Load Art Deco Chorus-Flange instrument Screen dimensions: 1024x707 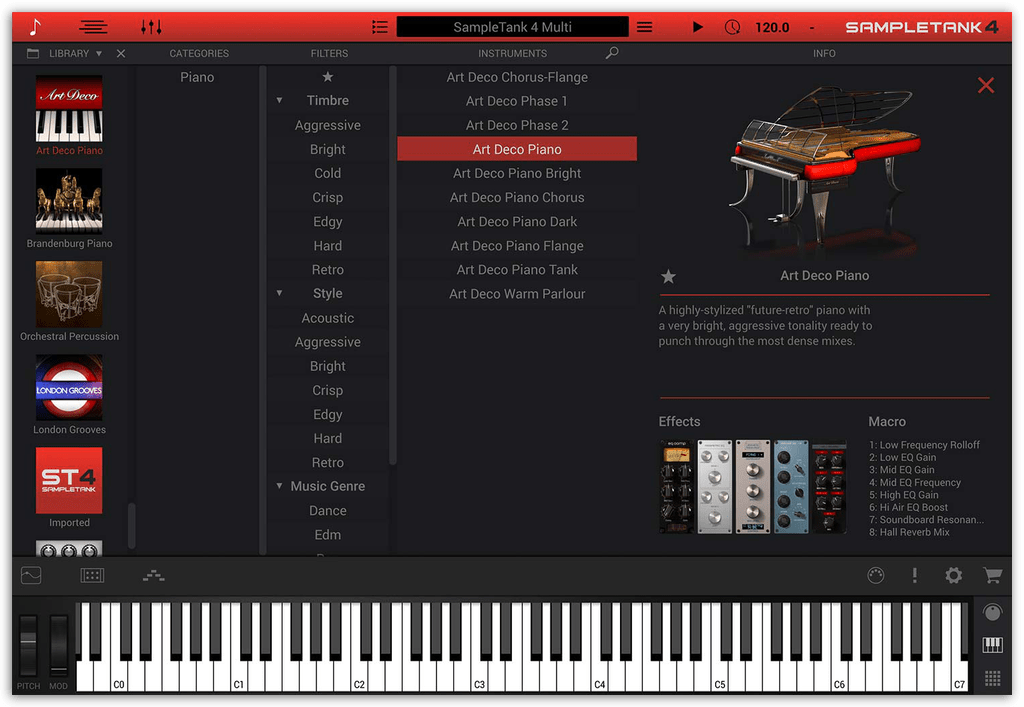pos(517,77)
